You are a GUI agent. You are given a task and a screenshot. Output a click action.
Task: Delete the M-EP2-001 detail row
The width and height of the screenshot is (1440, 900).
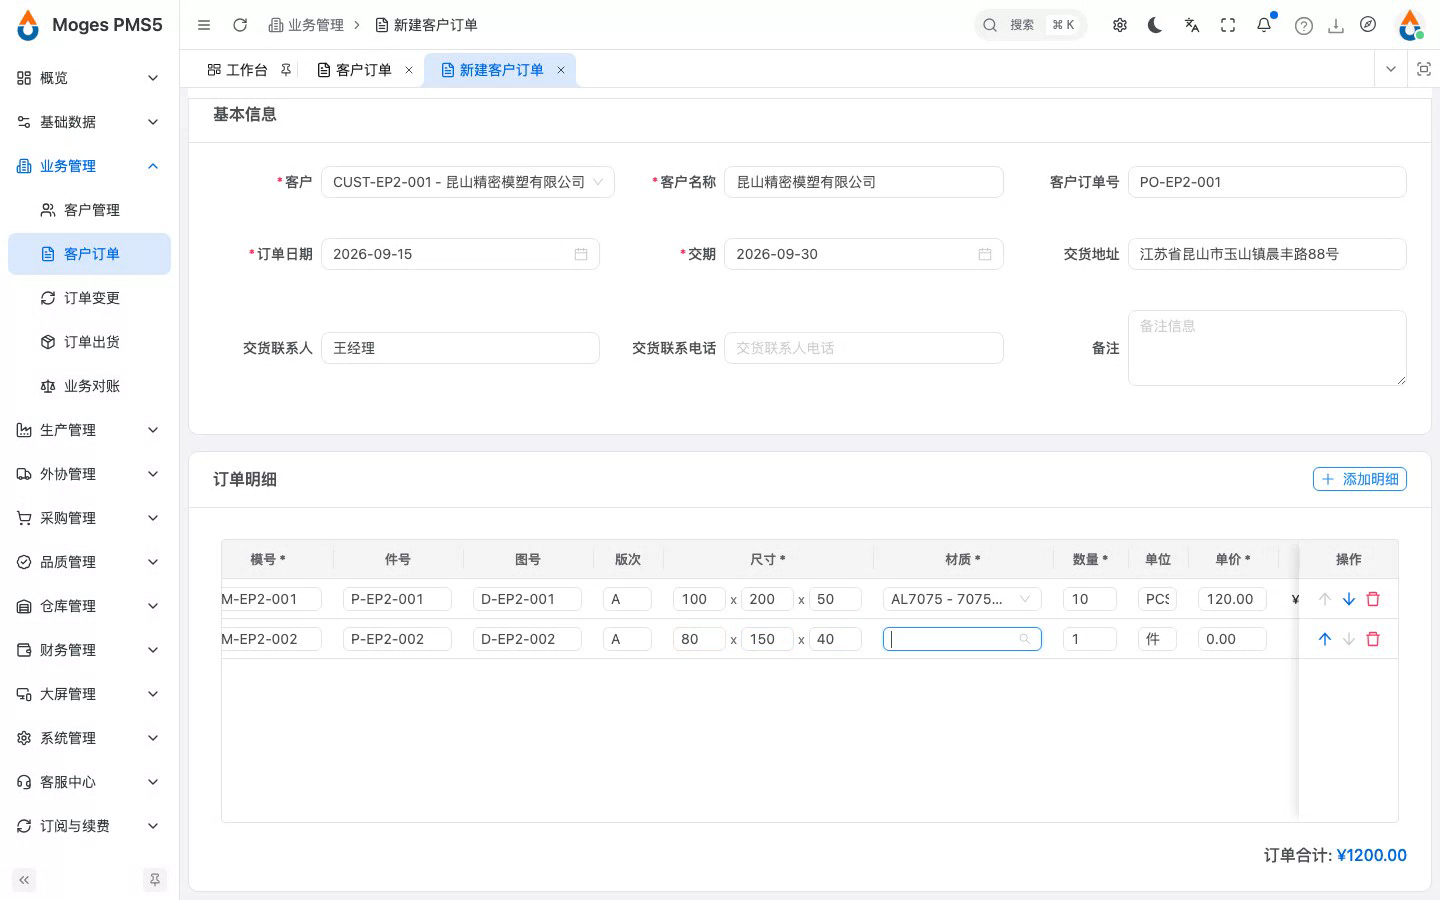tap(1373, 599)
